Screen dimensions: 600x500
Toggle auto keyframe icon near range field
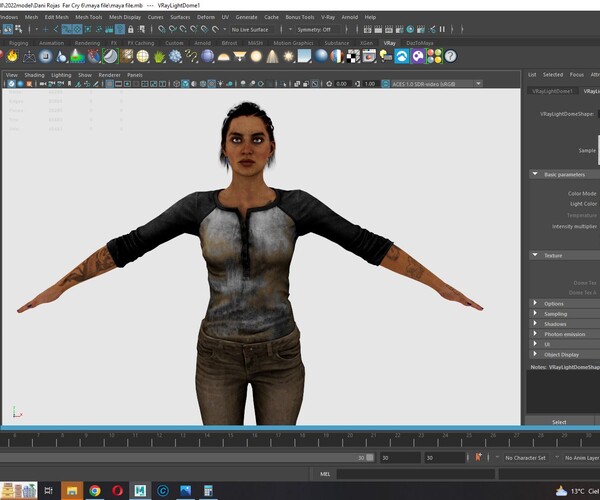click(x=478, y=457)
